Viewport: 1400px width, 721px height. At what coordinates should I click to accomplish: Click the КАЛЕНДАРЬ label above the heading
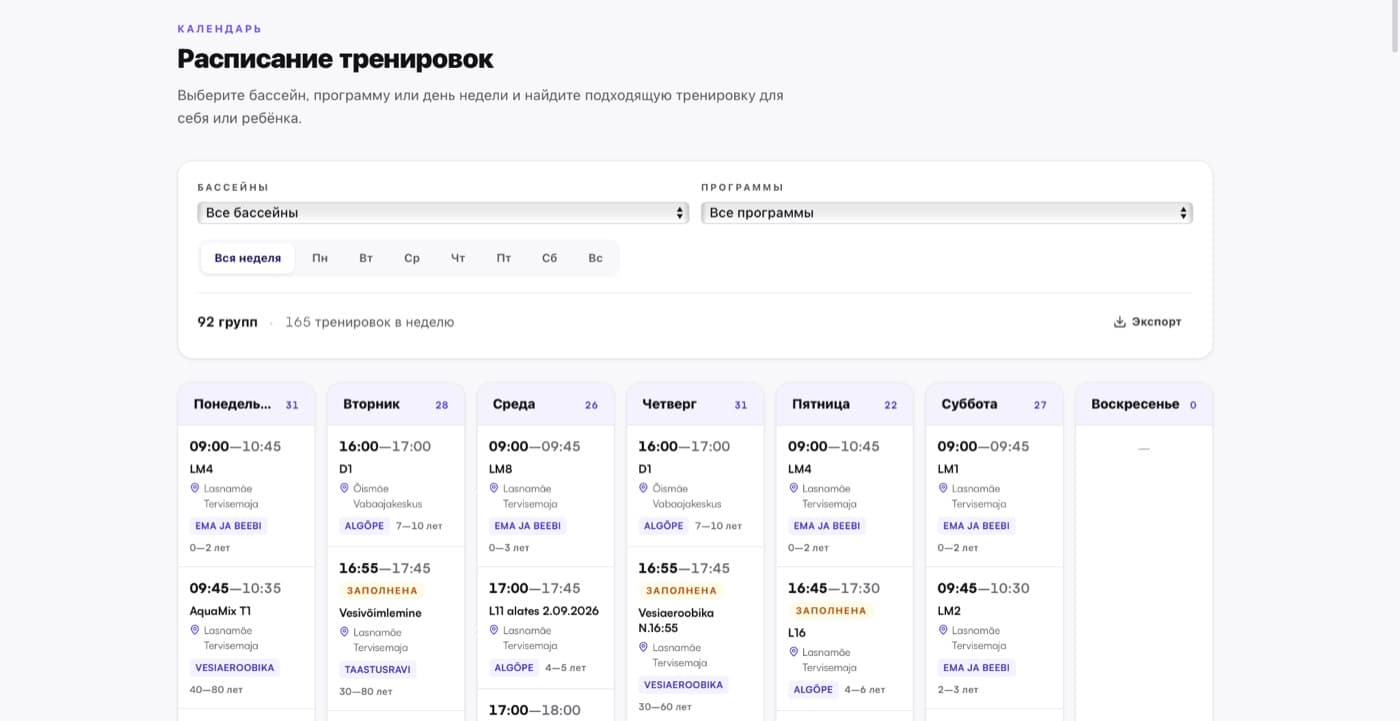[220, 29]
